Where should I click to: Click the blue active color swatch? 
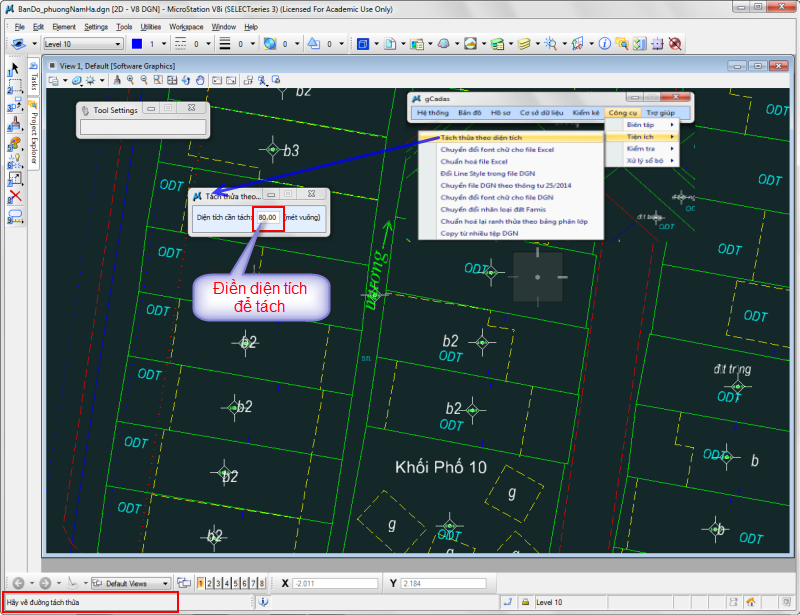[136, 44]
